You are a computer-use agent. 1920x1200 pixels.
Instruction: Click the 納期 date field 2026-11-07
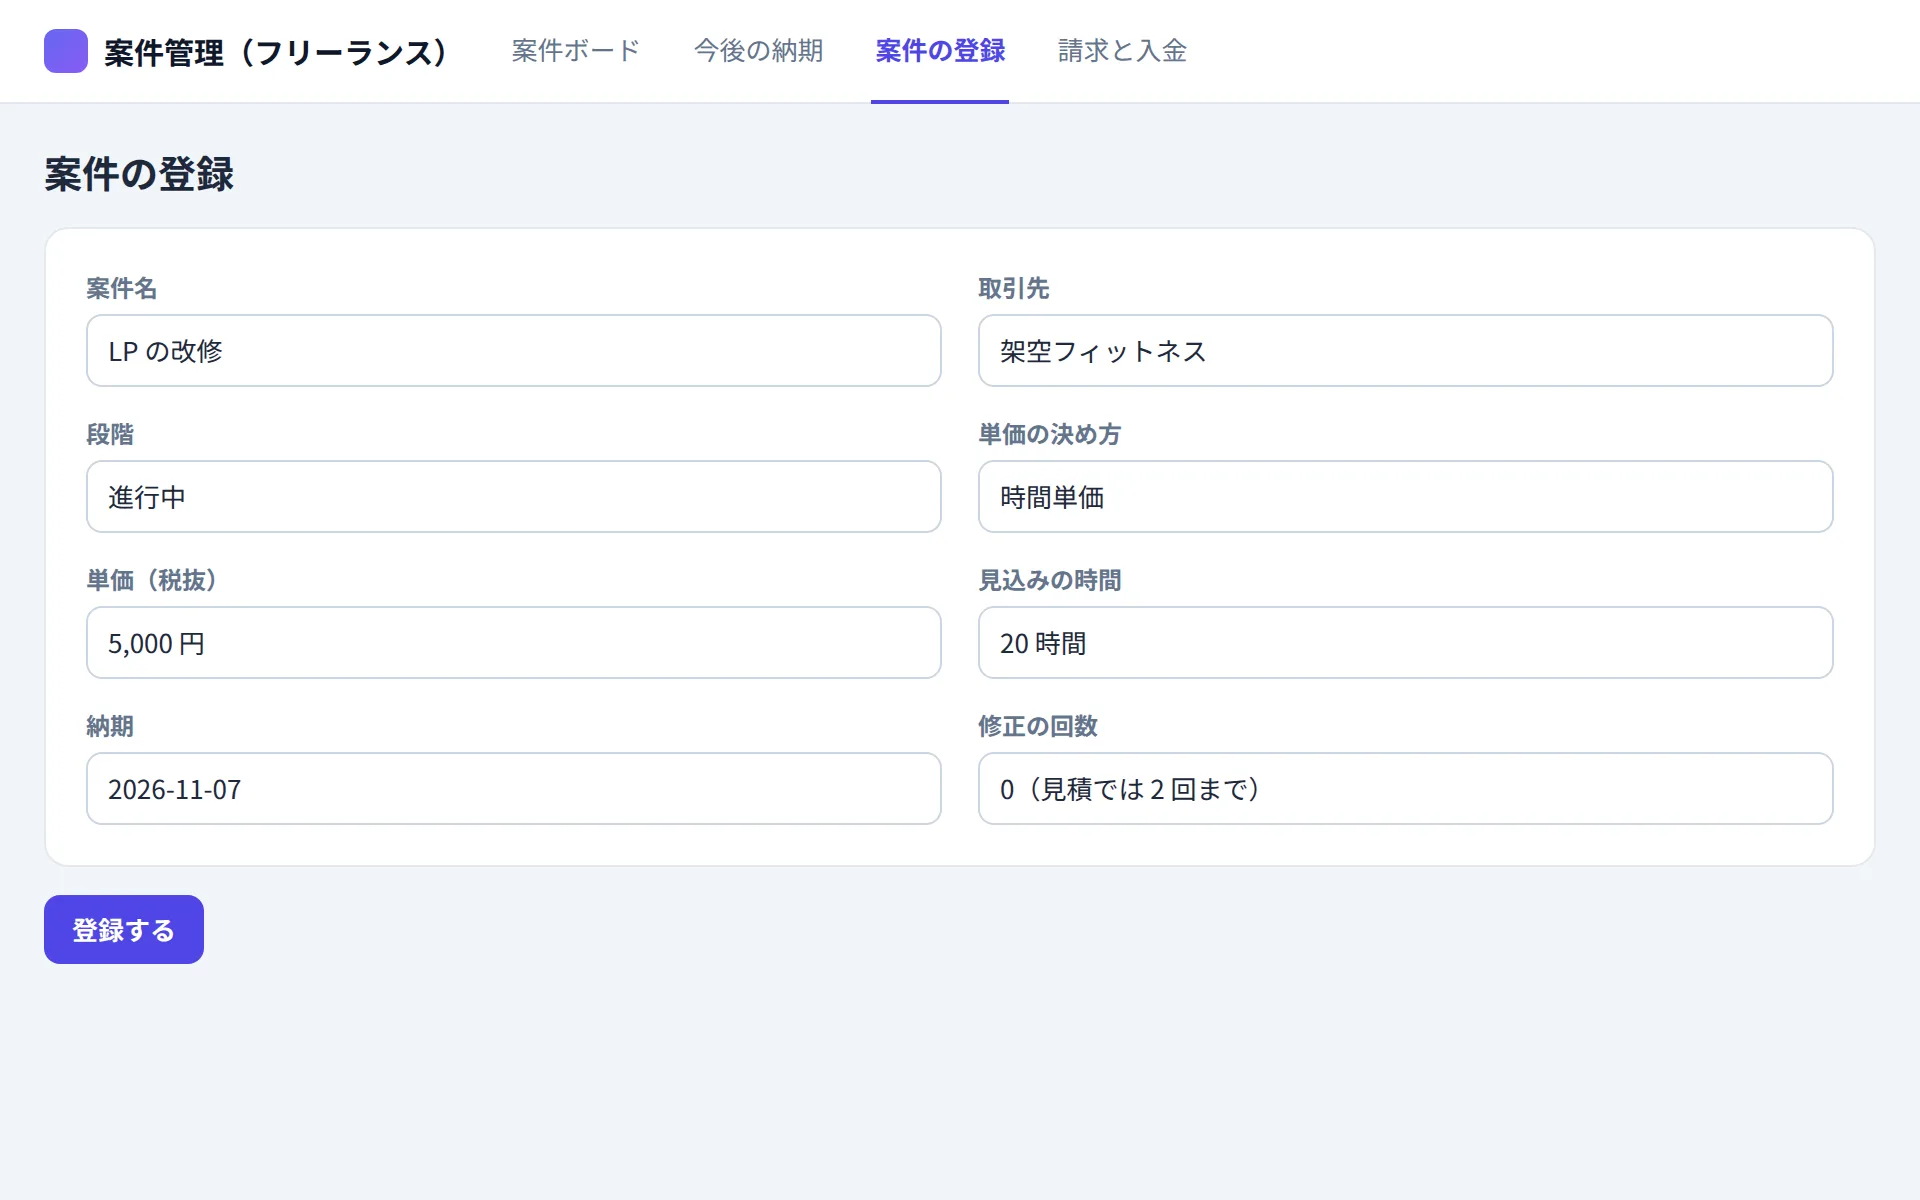pyautogui.click(x=514, y=789)
